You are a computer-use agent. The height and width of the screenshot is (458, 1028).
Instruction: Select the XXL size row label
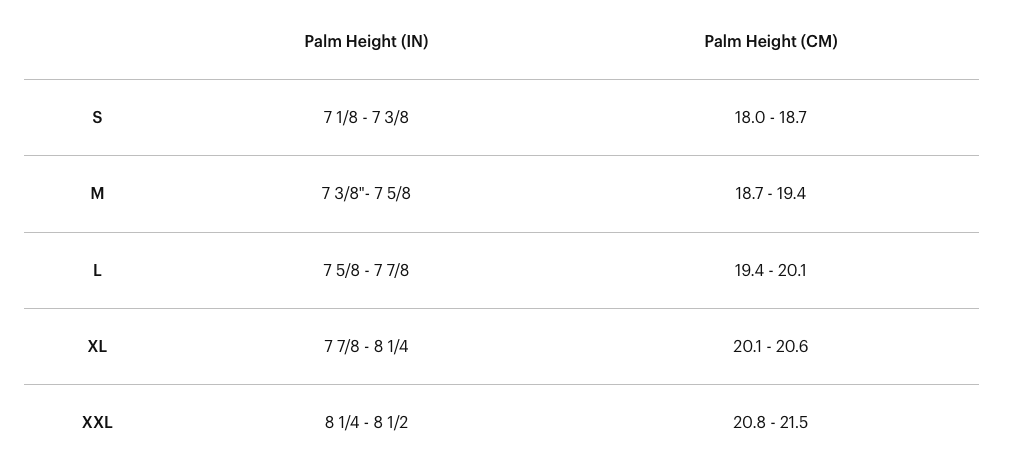tap(97, 423)
